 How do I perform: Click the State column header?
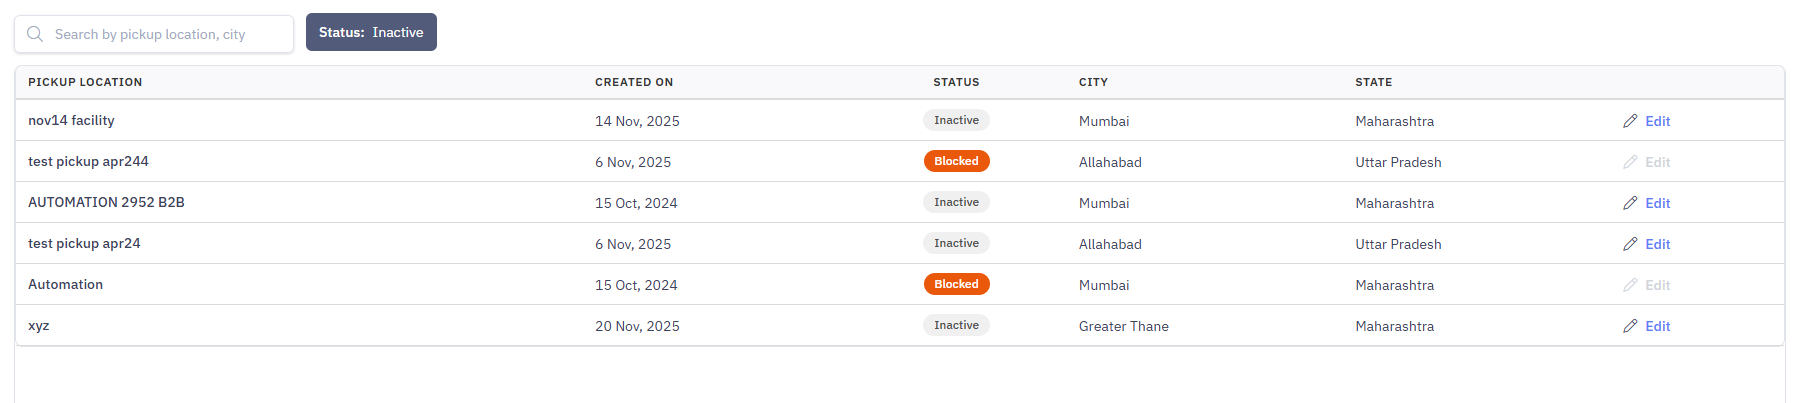(x=1373, y=82)
